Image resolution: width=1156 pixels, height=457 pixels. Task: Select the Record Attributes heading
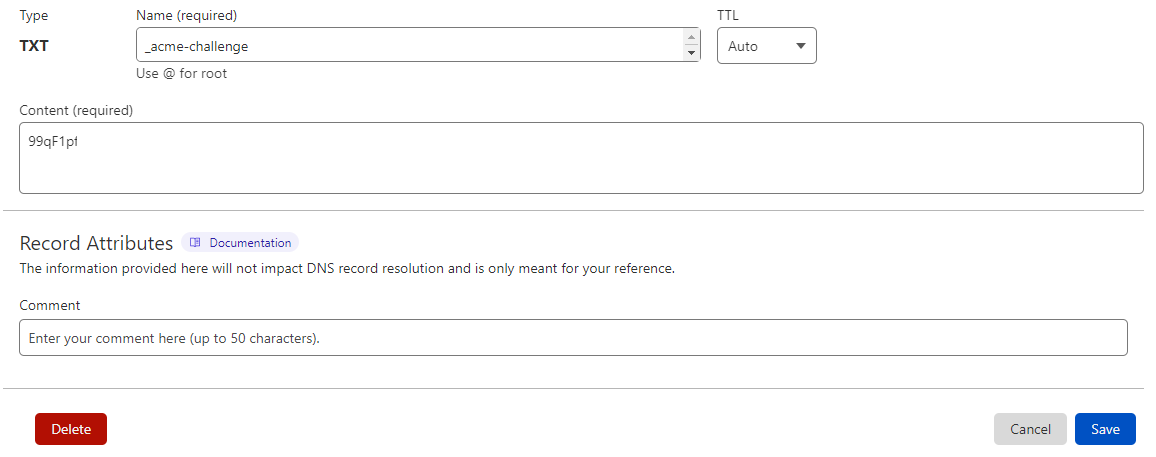click(96, 243)
